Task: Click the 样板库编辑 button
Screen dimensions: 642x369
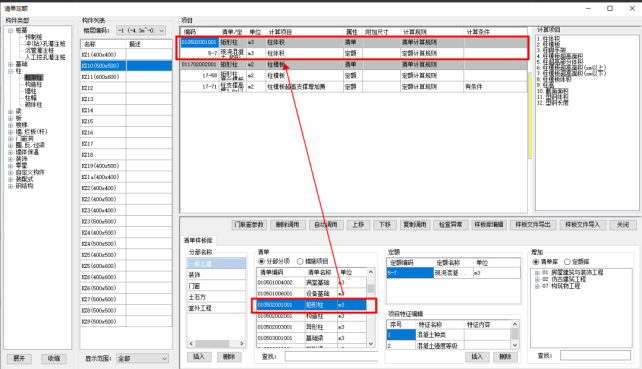Action: [489, 225]
